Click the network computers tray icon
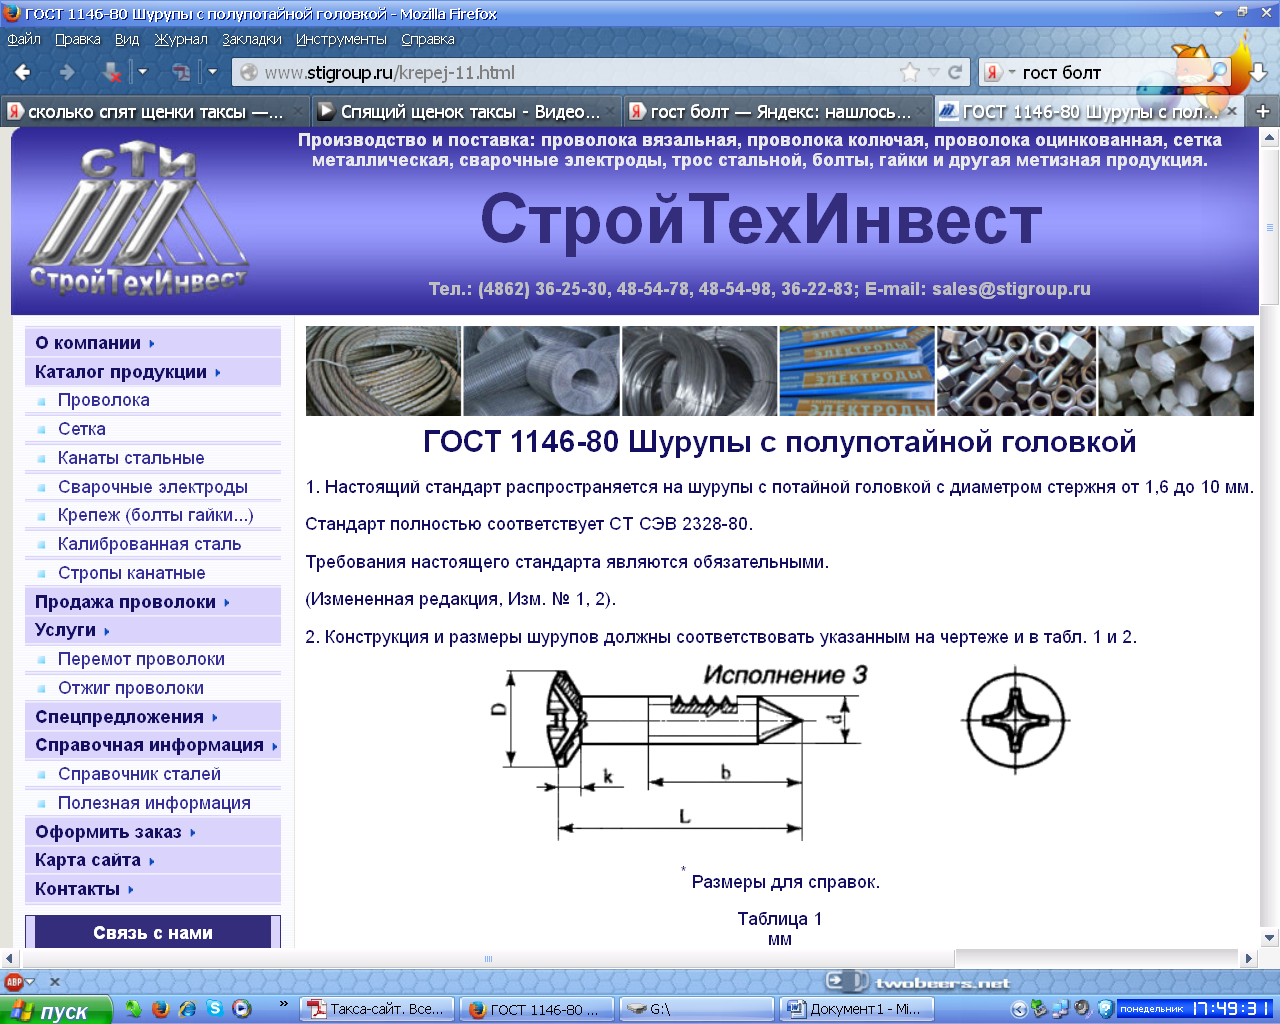Screen dimensions: 1280x1024 1061,1009
